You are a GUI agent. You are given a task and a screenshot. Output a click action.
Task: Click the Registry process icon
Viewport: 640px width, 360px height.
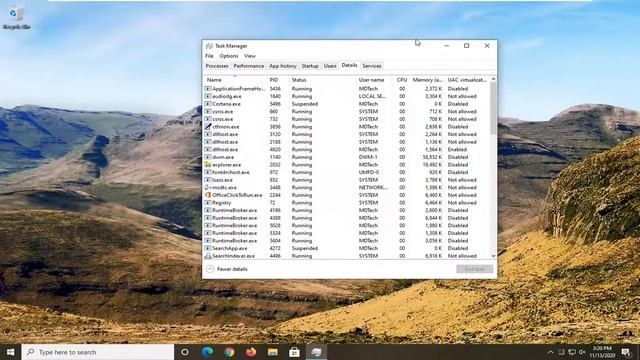[x=208, y=203]
